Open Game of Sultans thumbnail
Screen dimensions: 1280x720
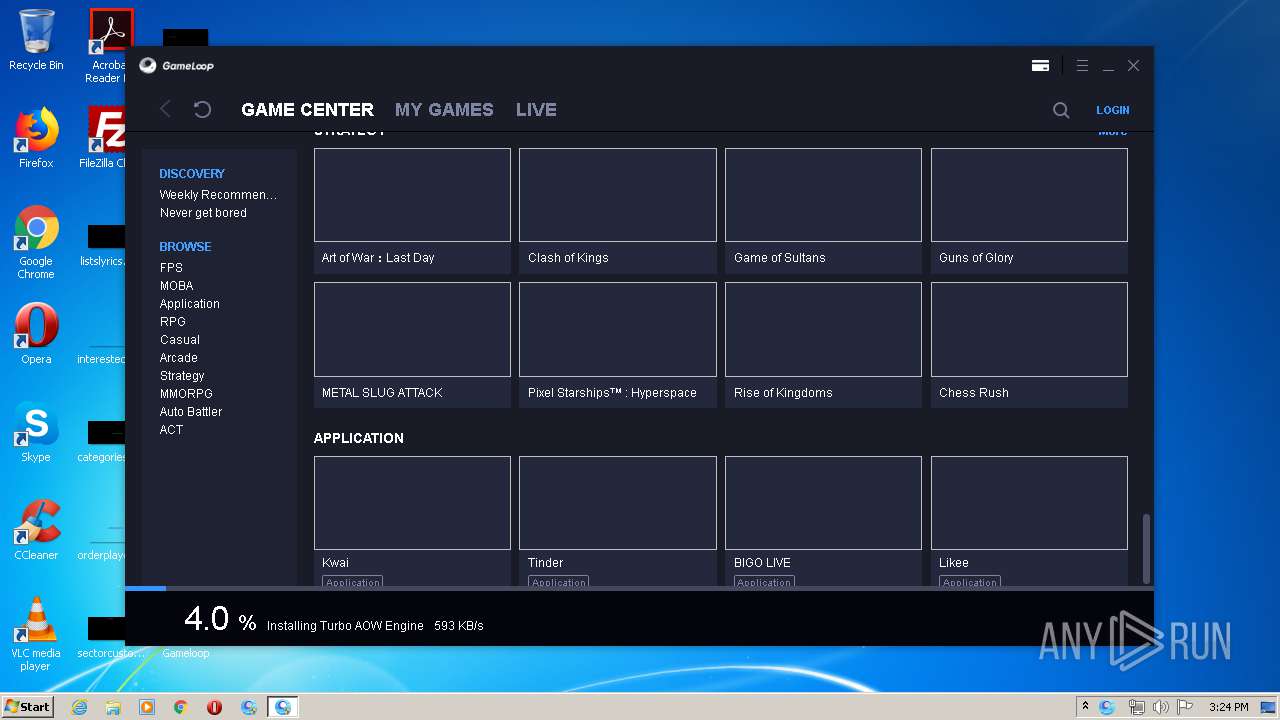pos(823,195)
